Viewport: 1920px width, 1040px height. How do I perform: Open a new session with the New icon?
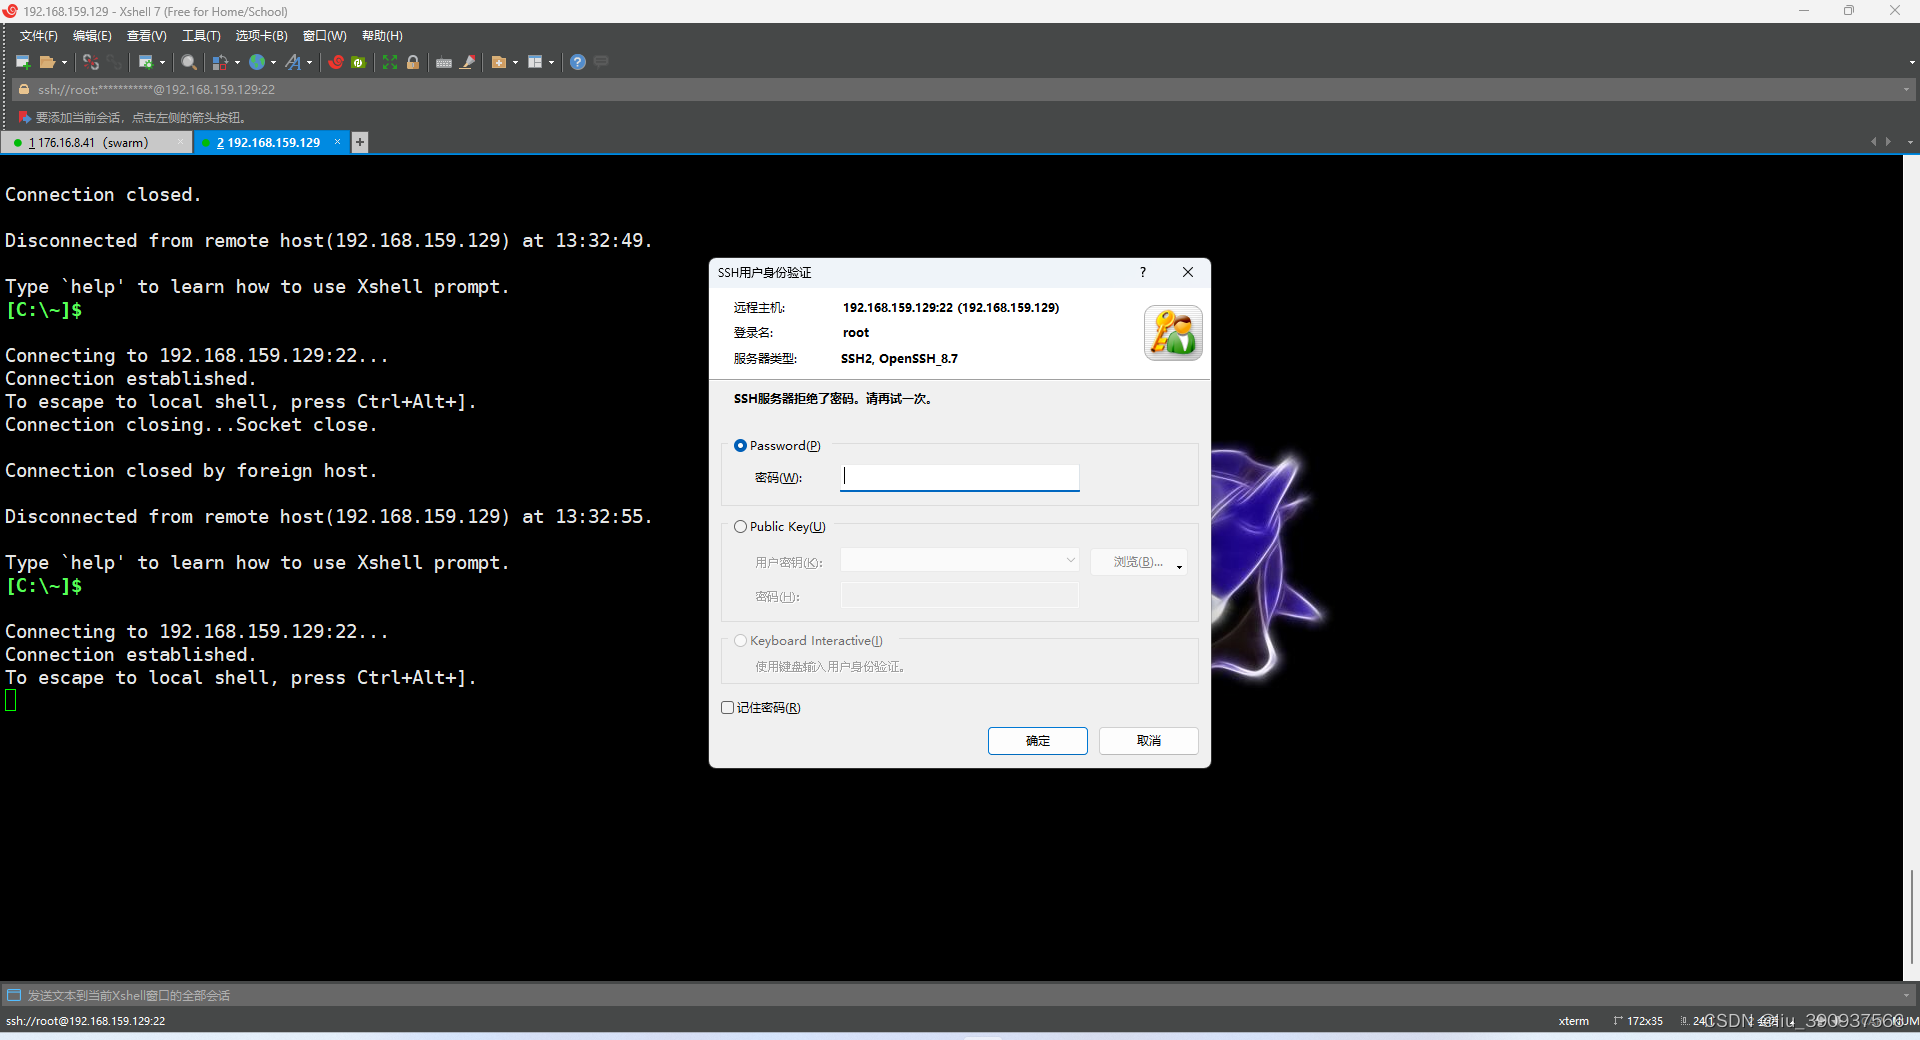(x=22, y=62)
